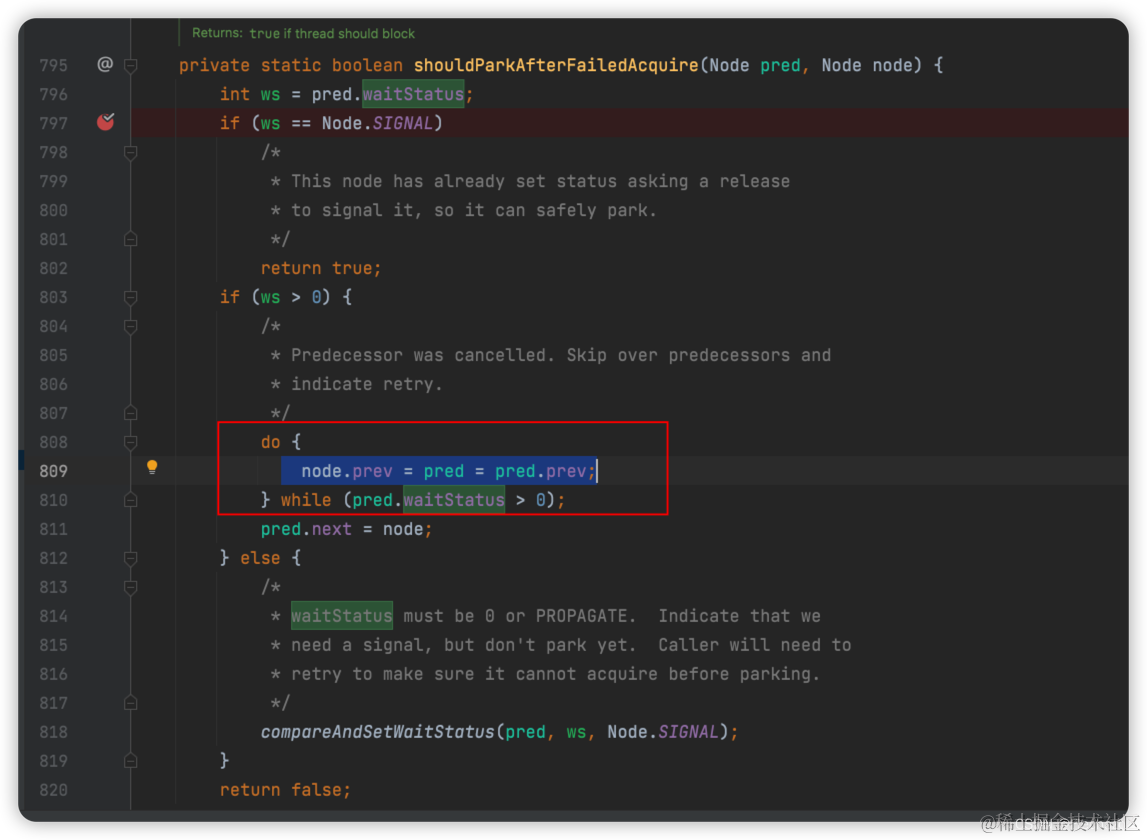Click the comment fold end marker on line 801

(131, 239)
